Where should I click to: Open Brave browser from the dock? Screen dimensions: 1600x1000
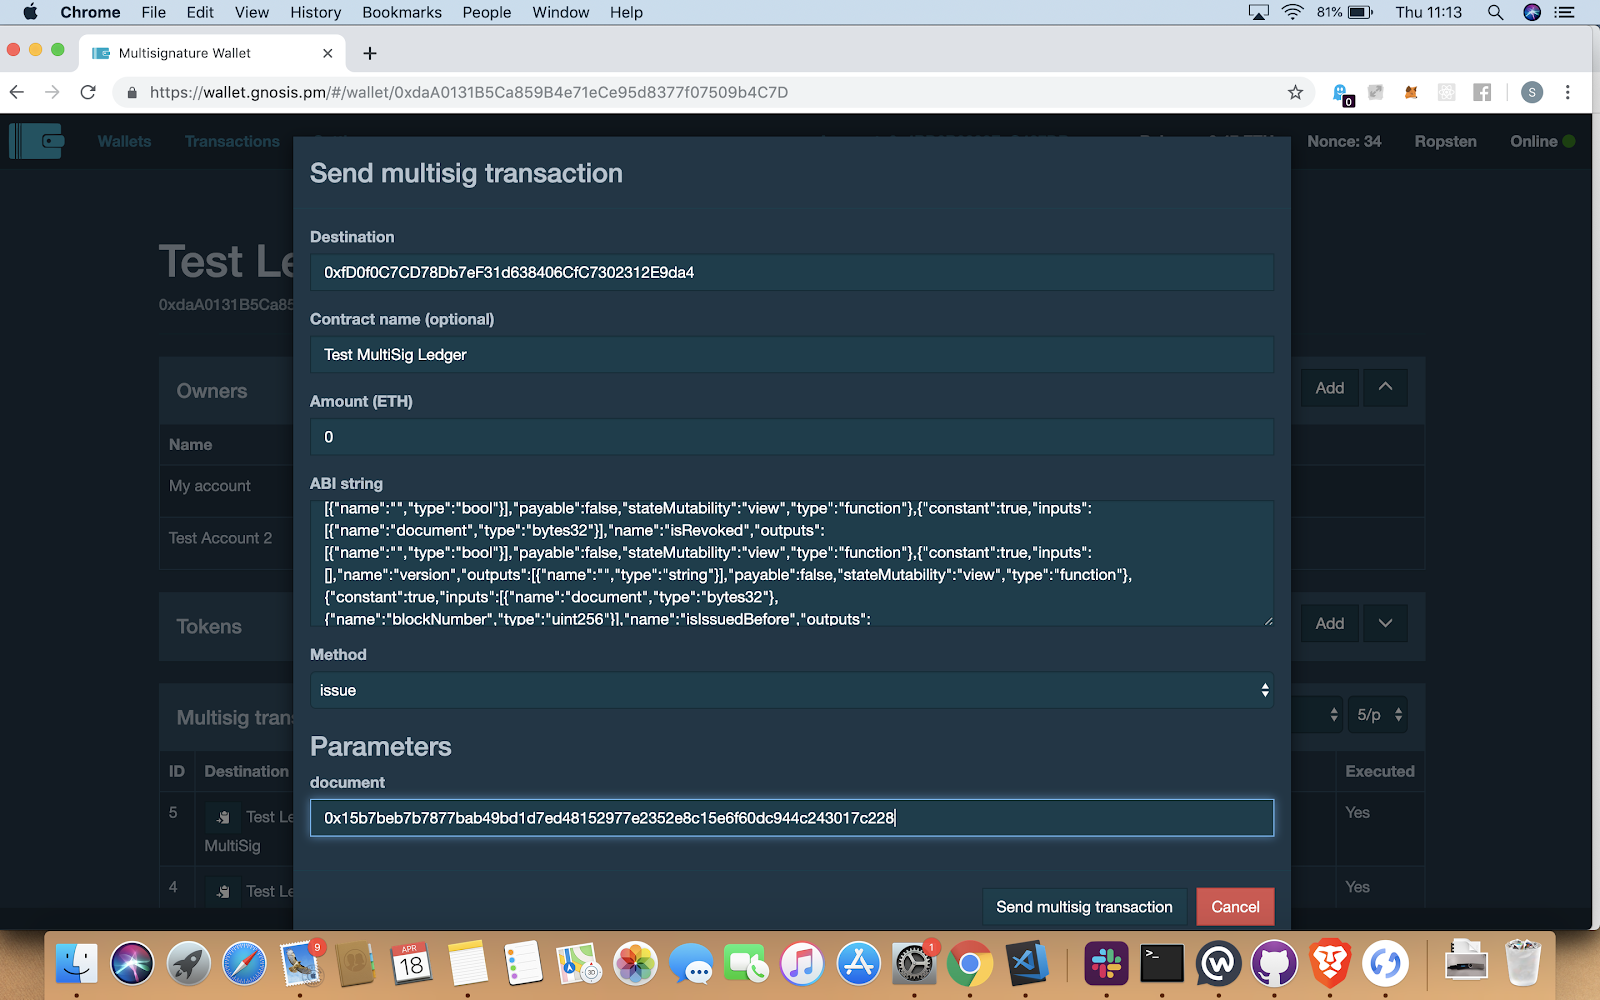tap(1329, 964)
